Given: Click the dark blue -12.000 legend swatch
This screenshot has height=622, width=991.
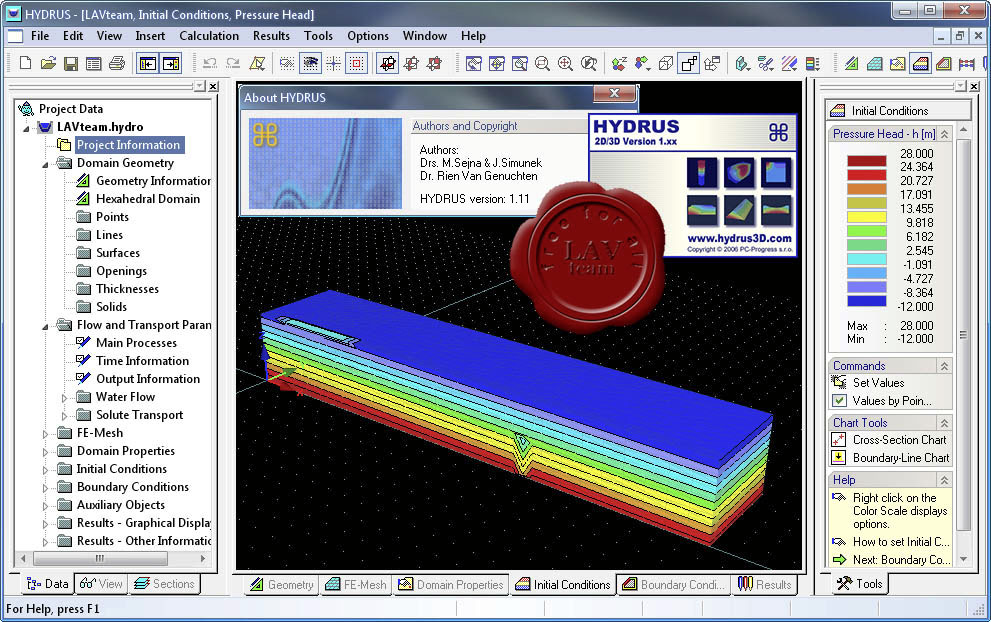Looking at the screenshot, I should pyautogui.click(x=866, y=301).
